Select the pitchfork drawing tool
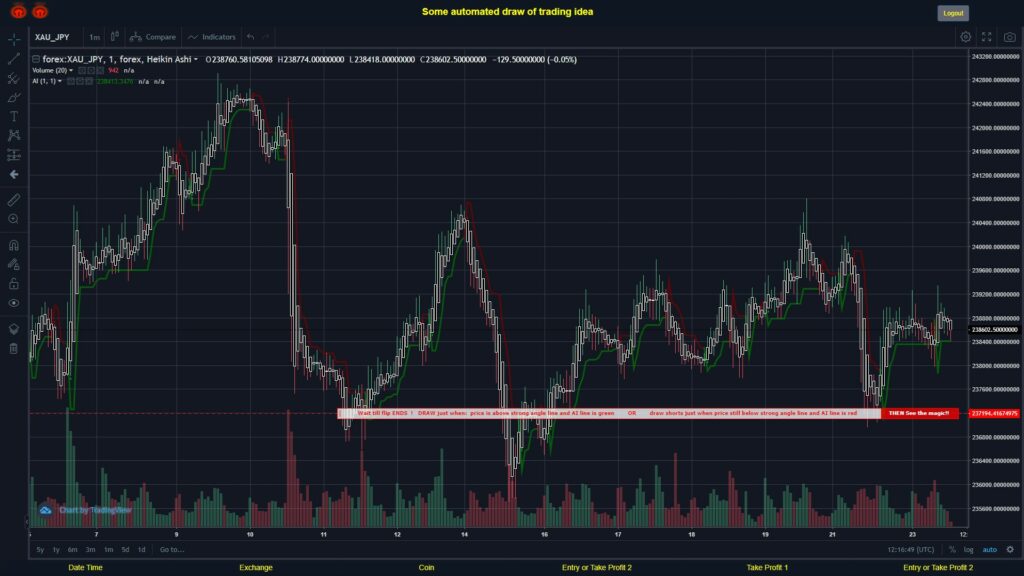 (x=14, y=78)
